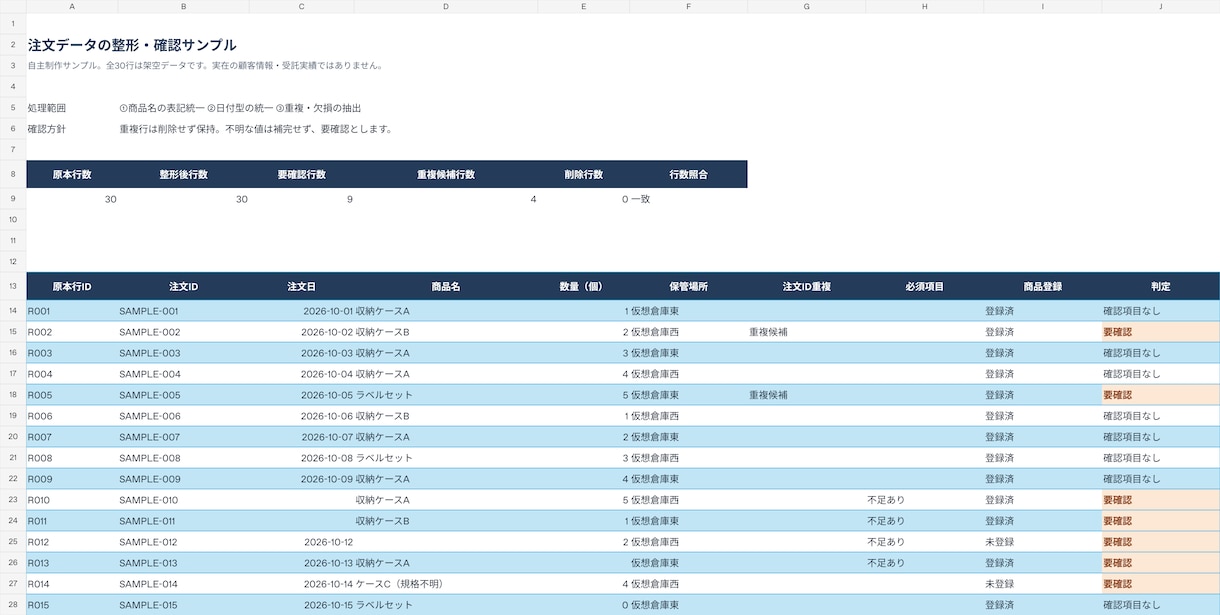
Task: Select row header 28
Action: click(13, 605)
